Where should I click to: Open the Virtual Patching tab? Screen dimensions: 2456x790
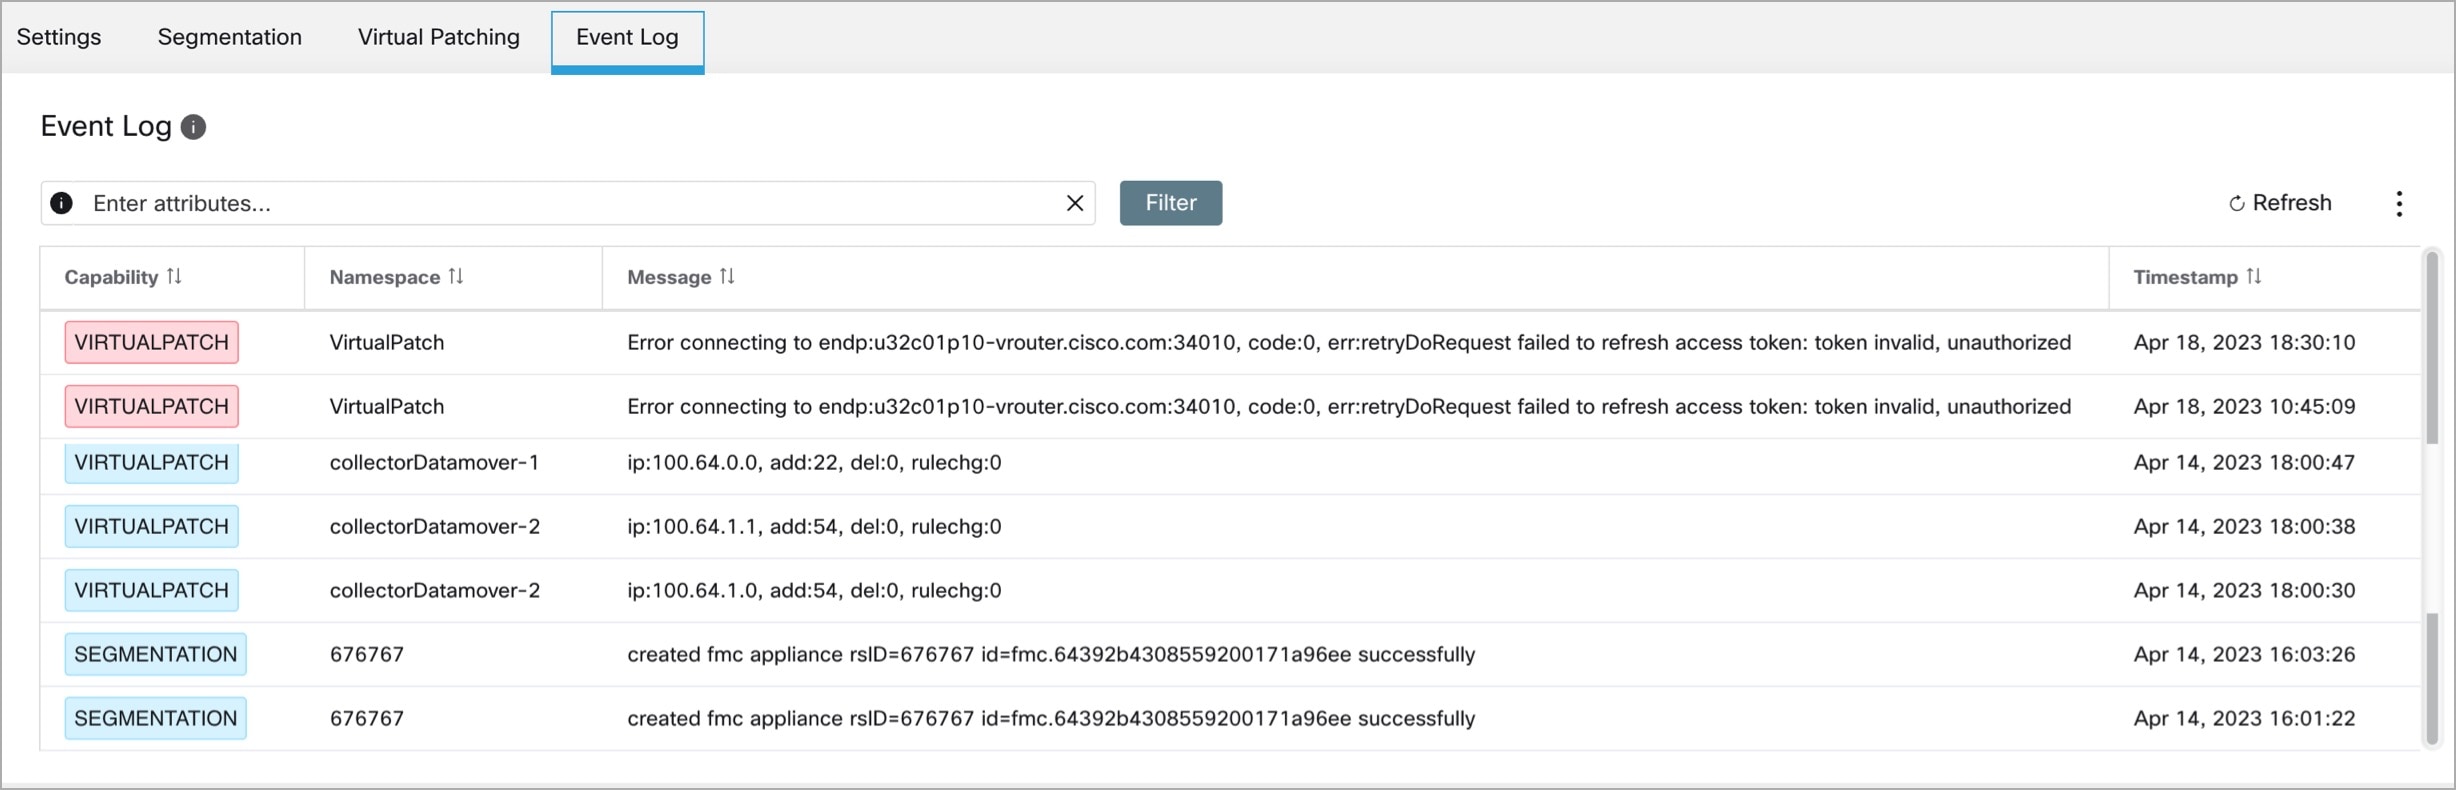tap(439, 37)
